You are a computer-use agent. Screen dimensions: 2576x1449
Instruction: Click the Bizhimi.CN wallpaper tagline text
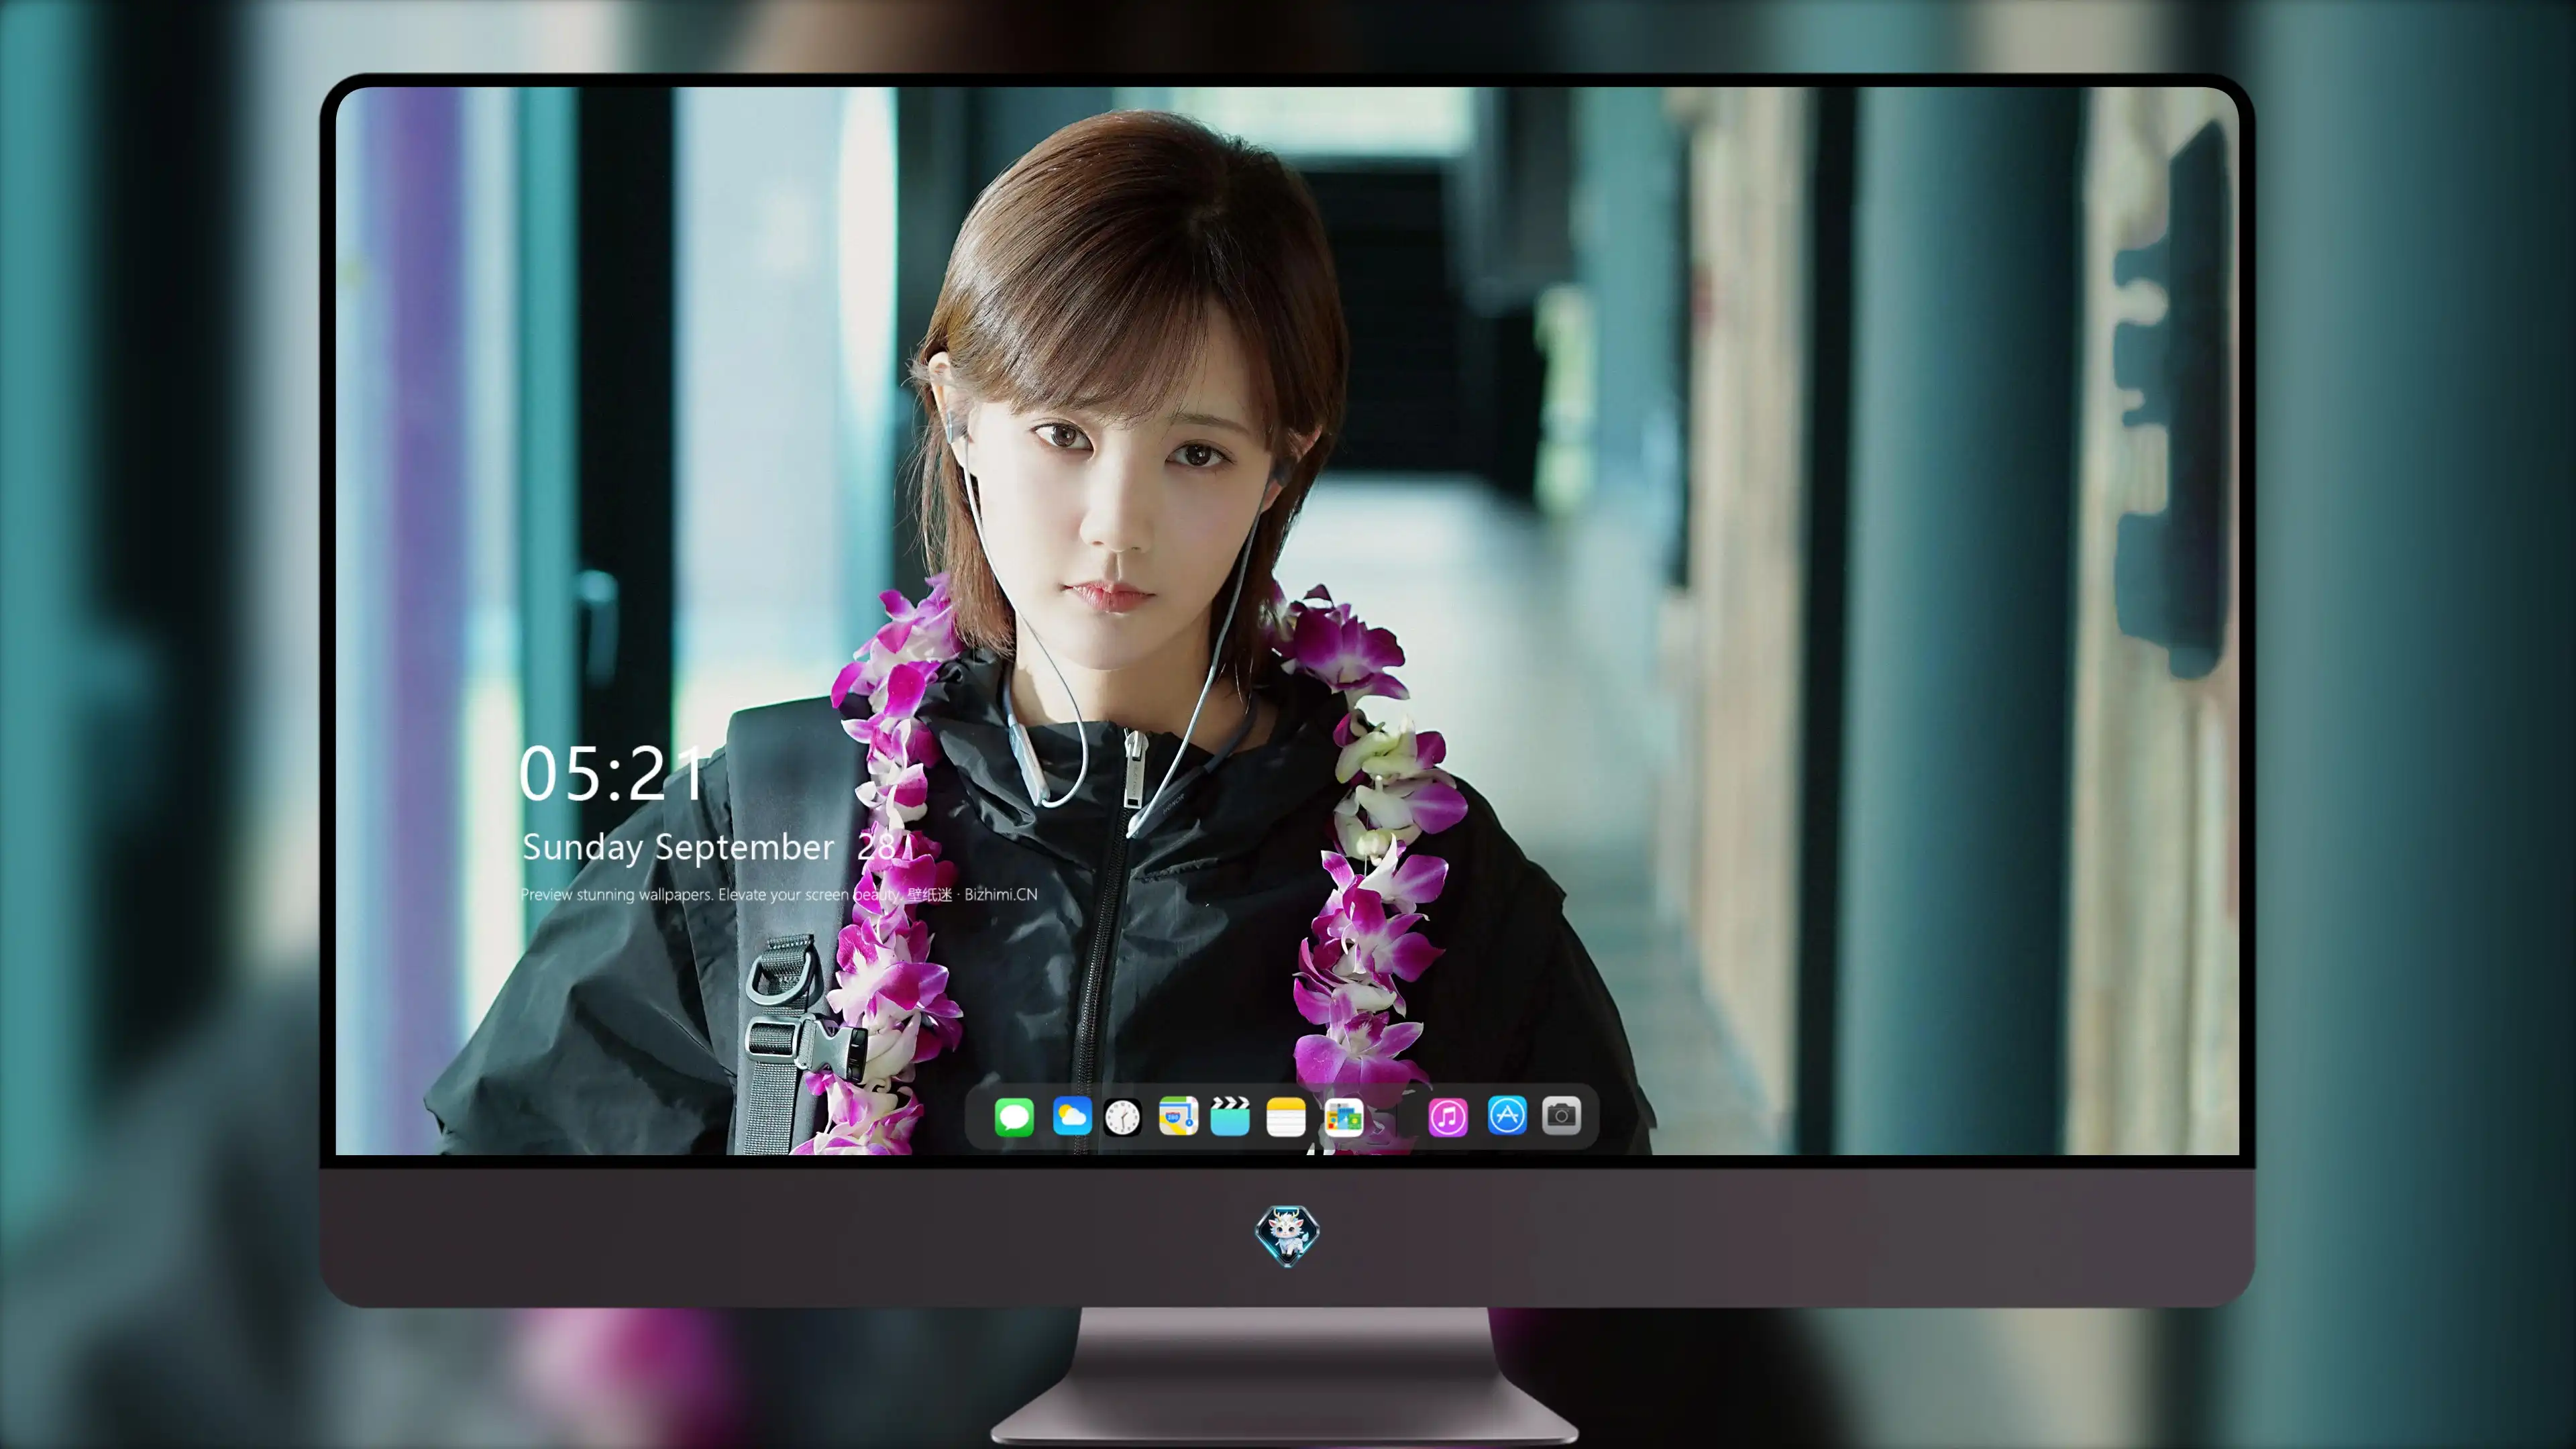click(779, 894)
